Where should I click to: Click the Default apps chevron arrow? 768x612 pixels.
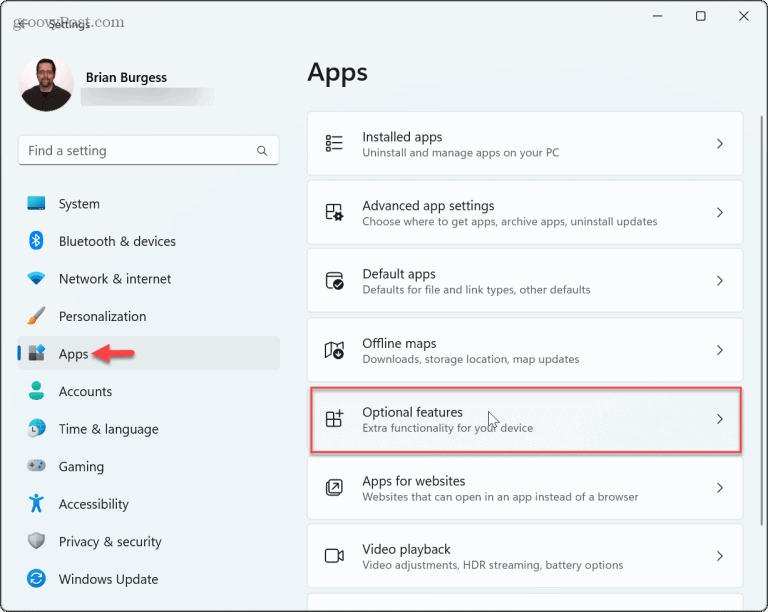click(720, 281)
